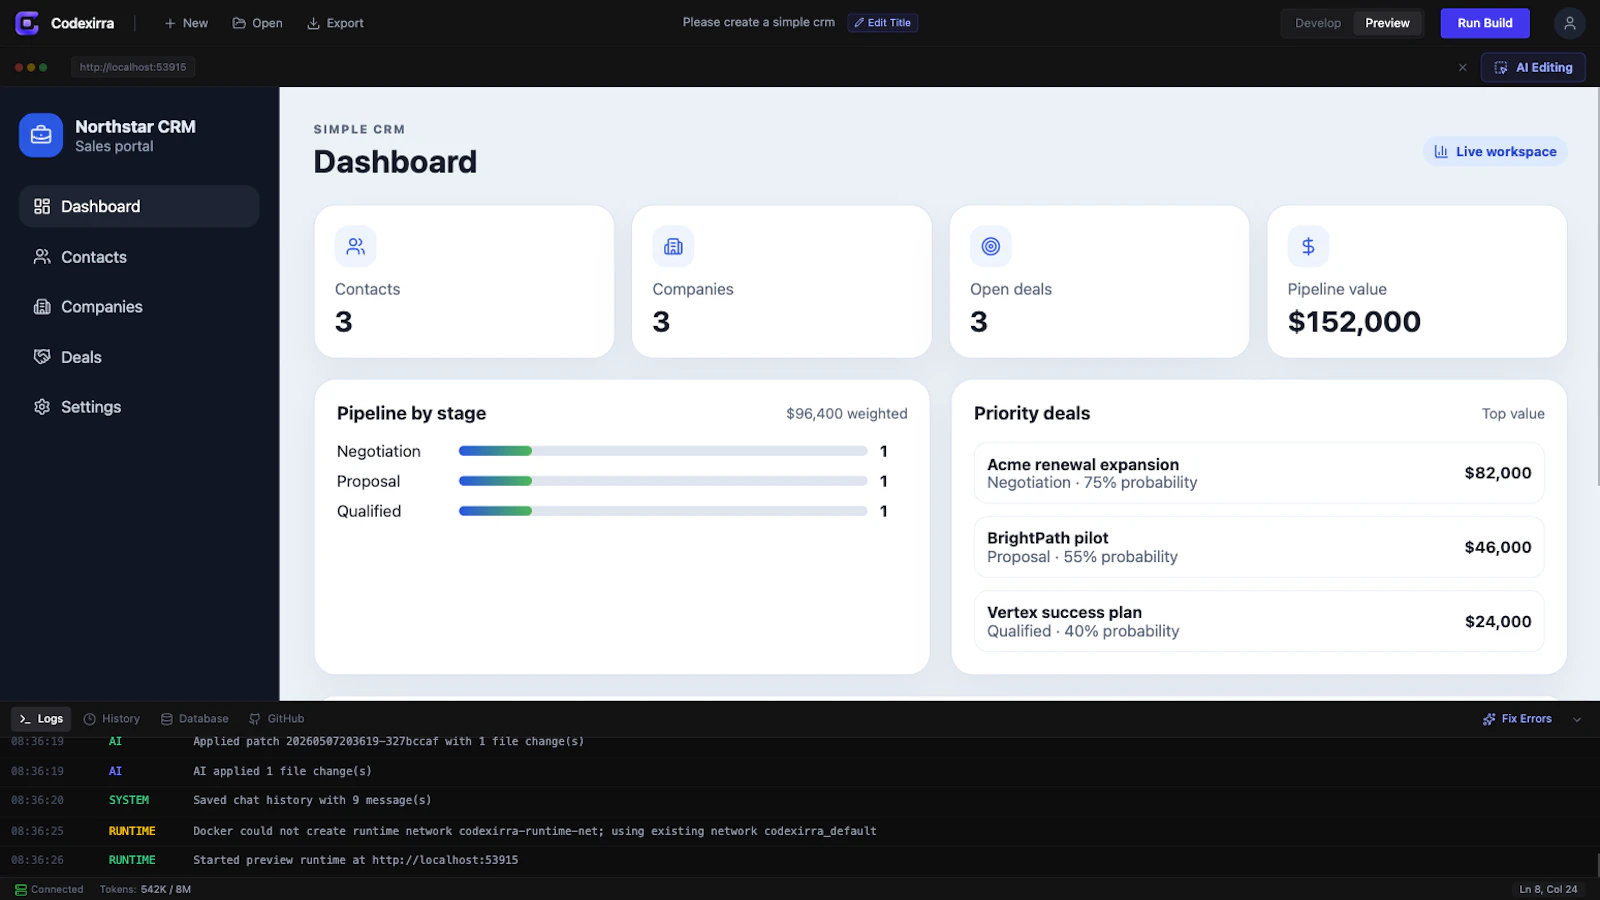Click the 'Started preview runtime' log line
Viewport: 1600px width, 900px height.
[355, 860]
